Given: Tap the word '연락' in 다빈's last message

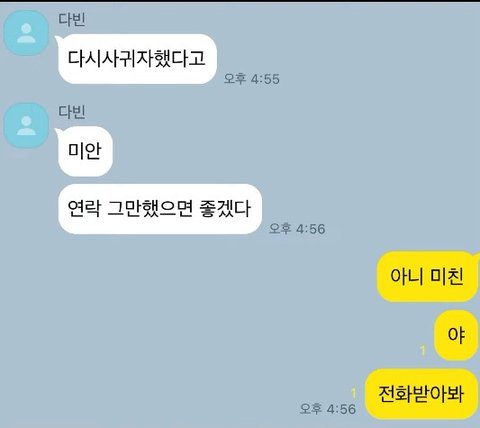Looking at the screenshot, I should (x=84, y=209).
